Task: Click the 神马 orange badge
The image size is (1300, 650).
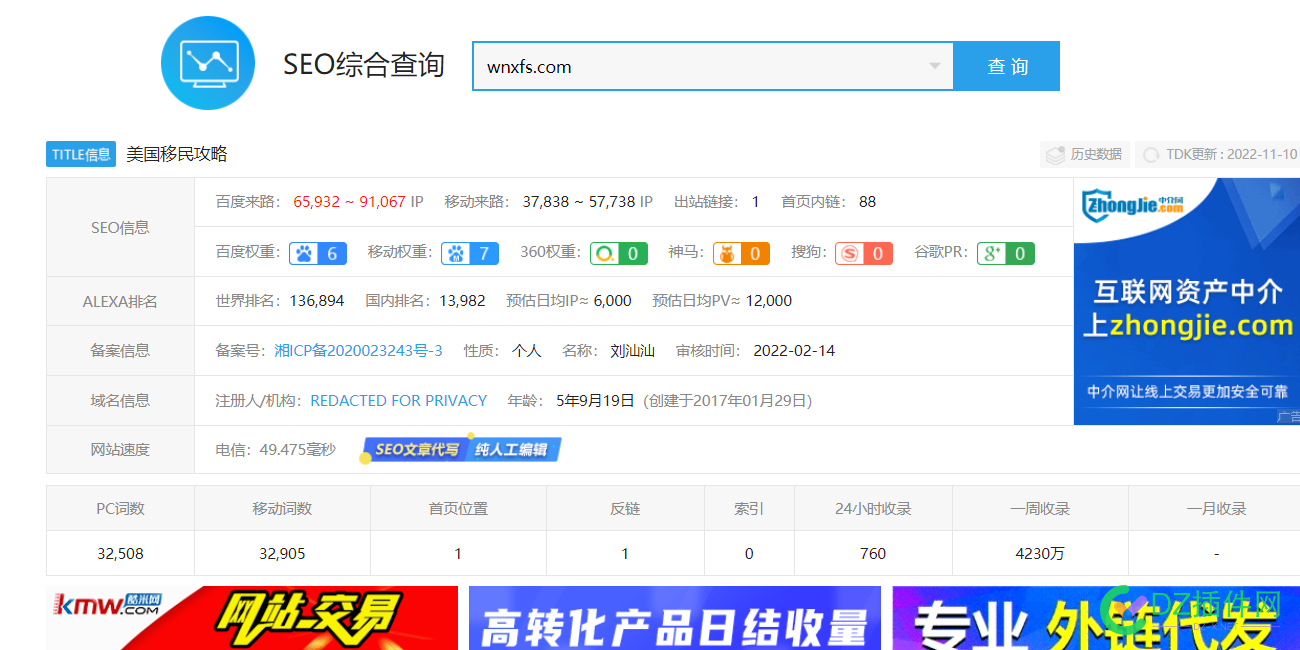Action: pyautogui.click(x=741, y=253)
